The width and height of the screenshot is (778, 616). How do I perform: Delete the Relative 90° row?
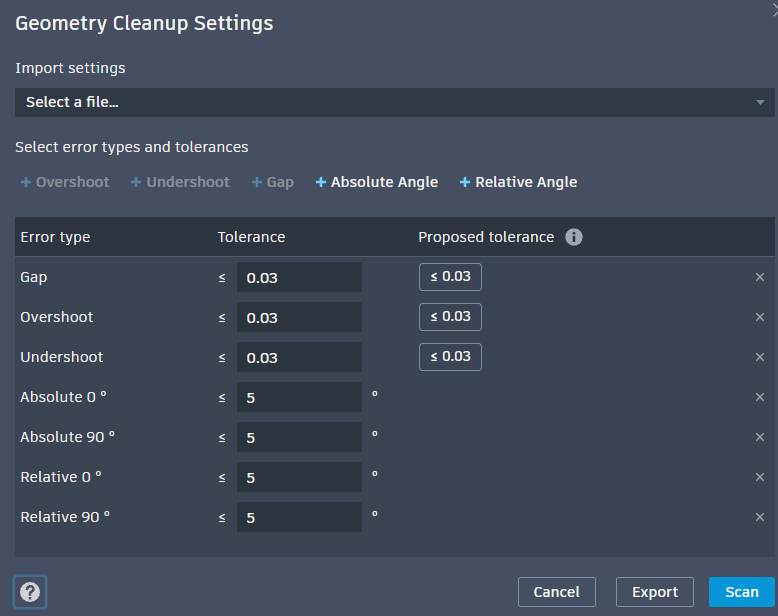click(x=760, y=517)
